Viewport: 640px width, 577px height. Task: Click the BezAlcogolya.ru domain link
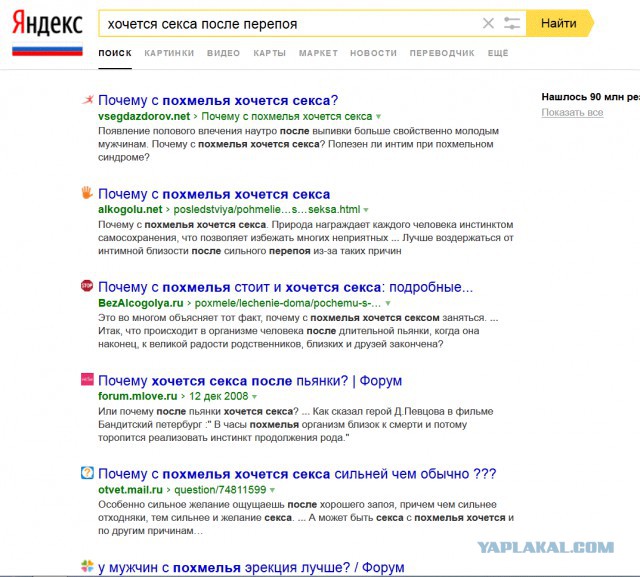tap(141, 303)
